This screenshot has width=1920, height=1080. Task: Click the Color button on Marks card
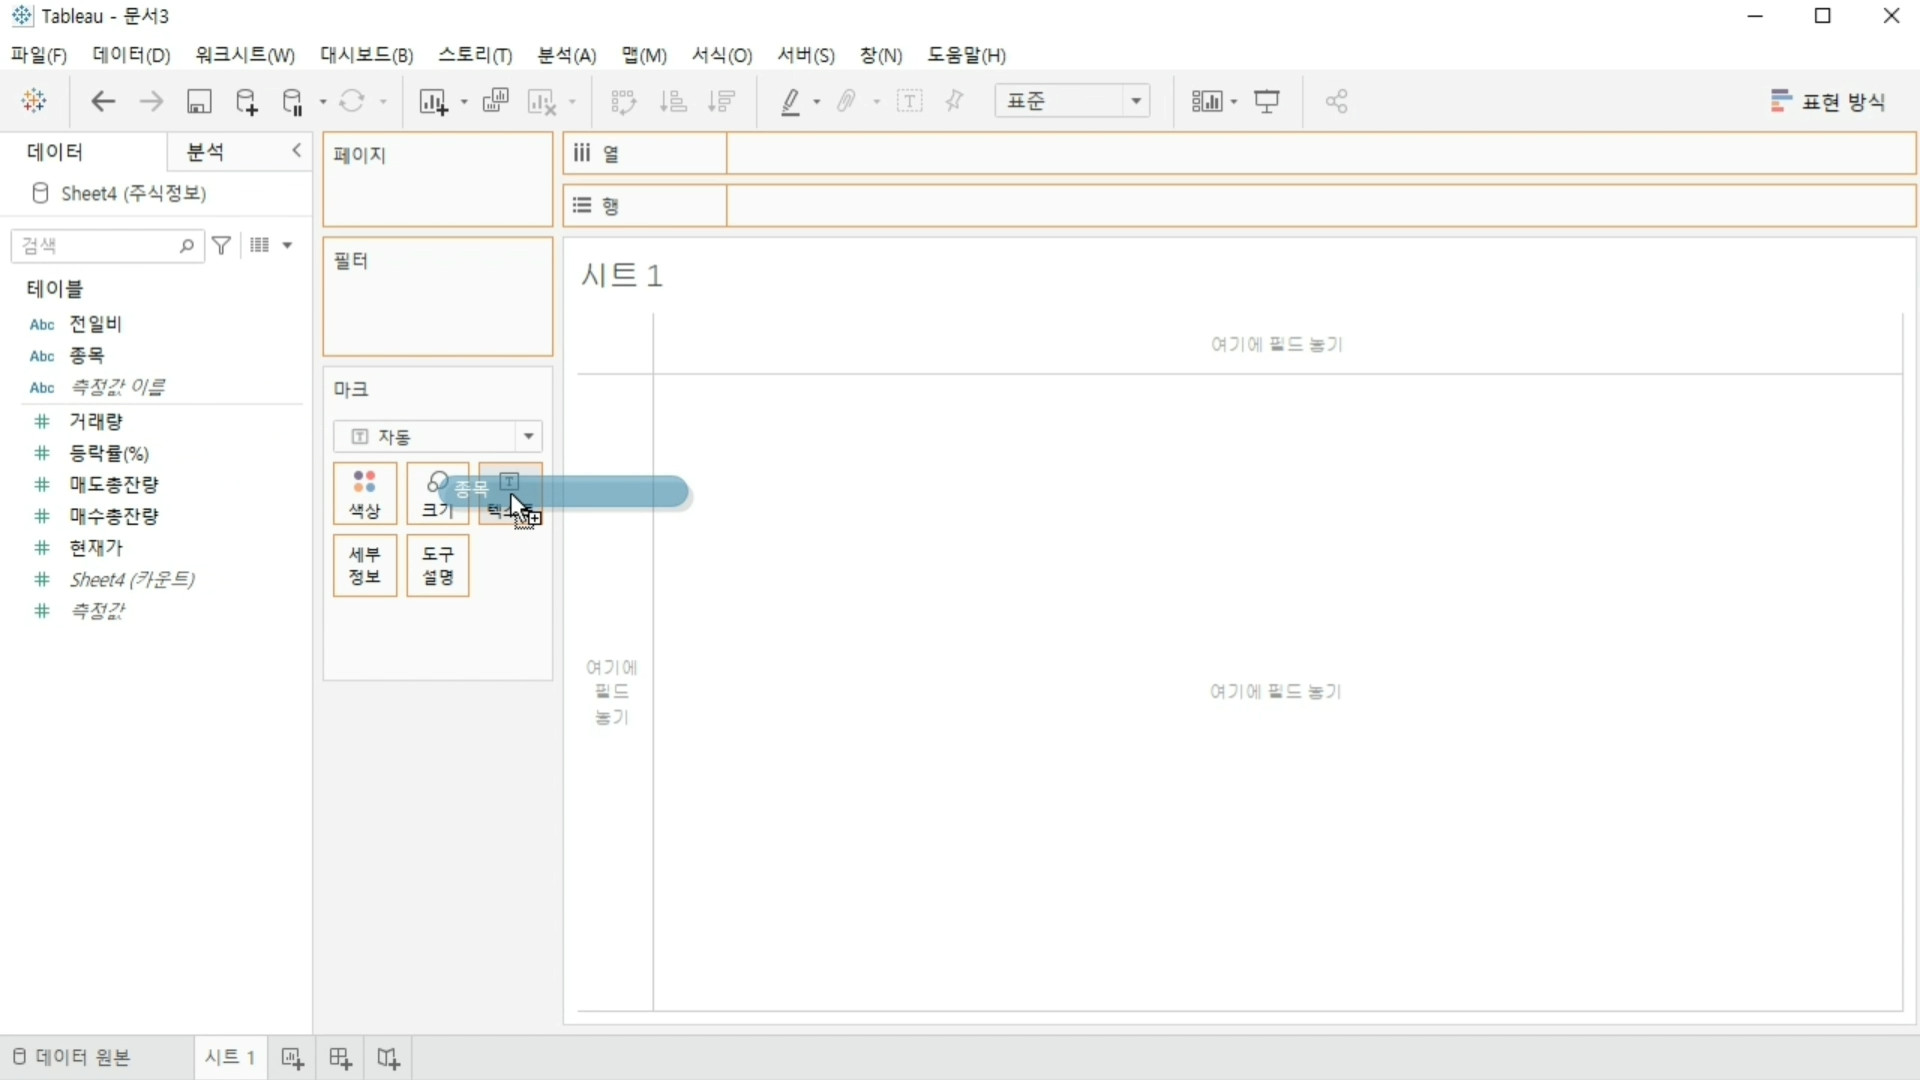click(x=365, y=494)
